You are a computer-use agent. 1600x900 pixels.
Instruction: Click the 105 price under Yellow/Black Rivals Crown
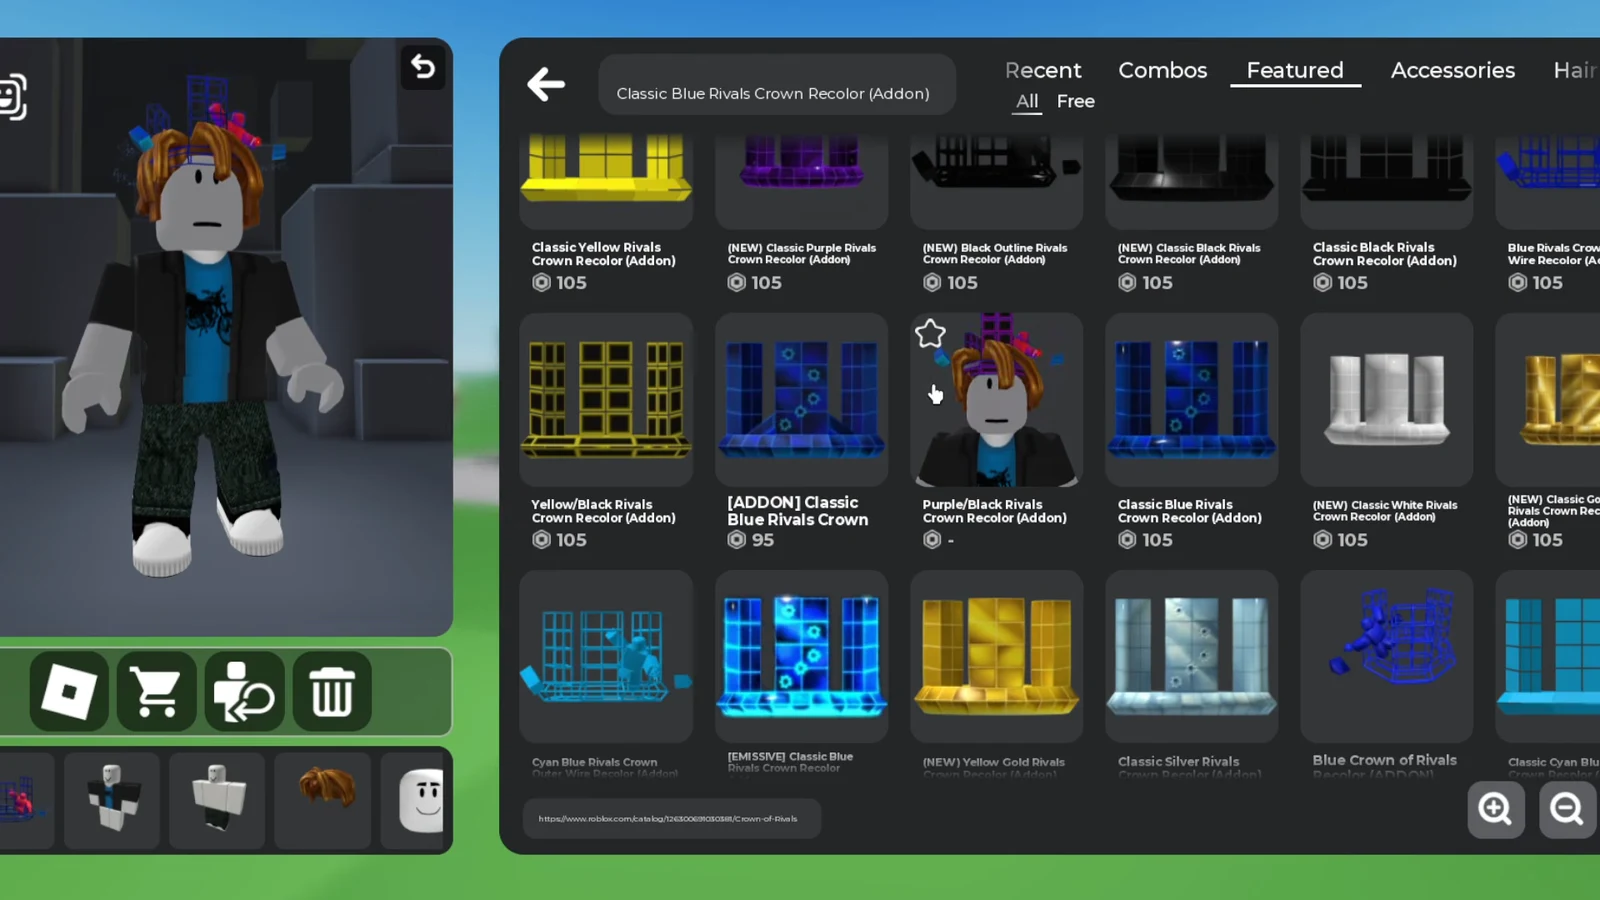coord(559,540)
